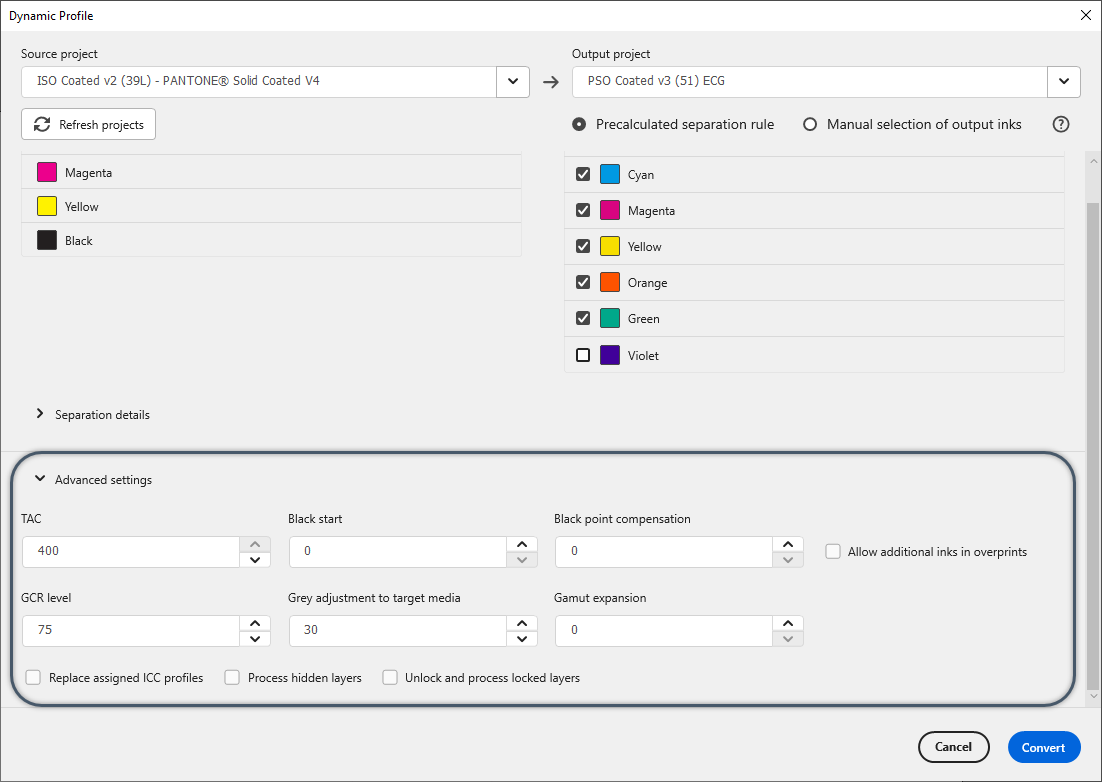Click the Refresh projects circular arrows icon
1102x782 pixels.
tap(41, 124)
